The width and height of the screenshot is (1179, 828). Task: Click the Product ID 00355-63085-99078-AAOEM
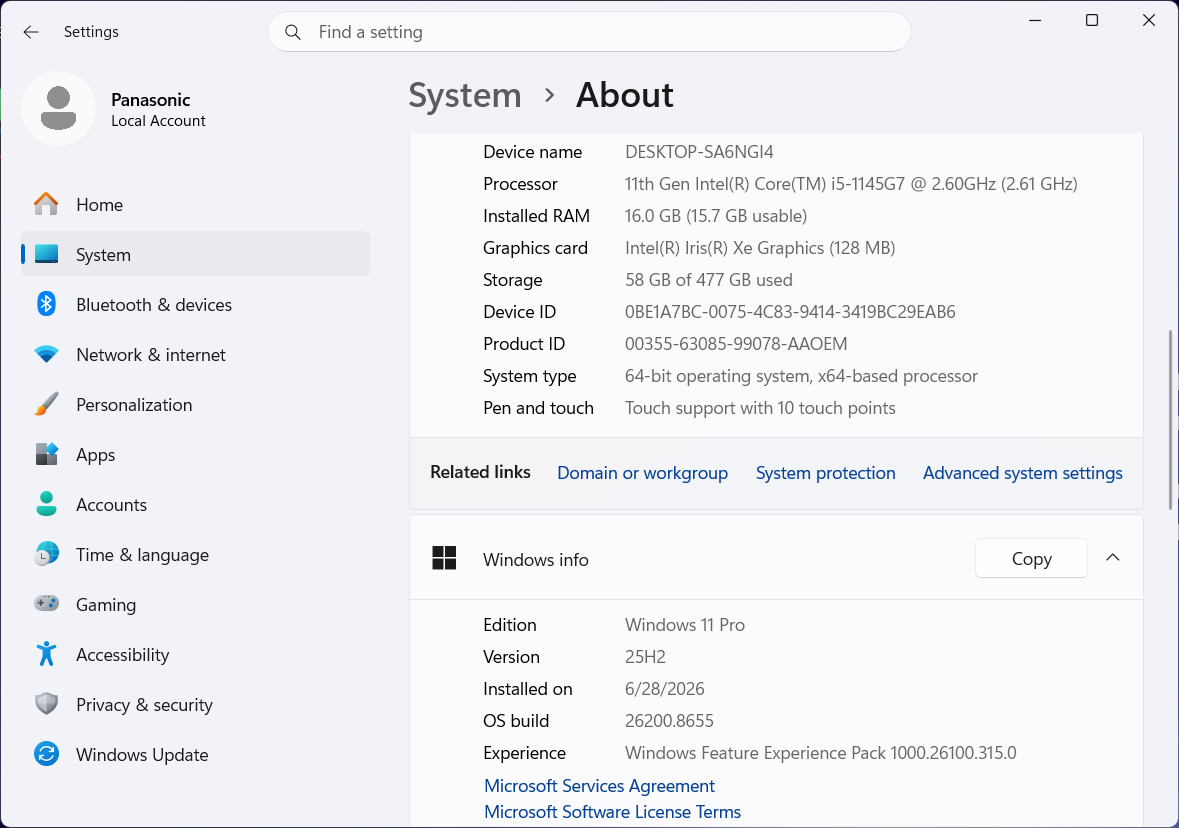pyautogui.click(x=736, y=344)
